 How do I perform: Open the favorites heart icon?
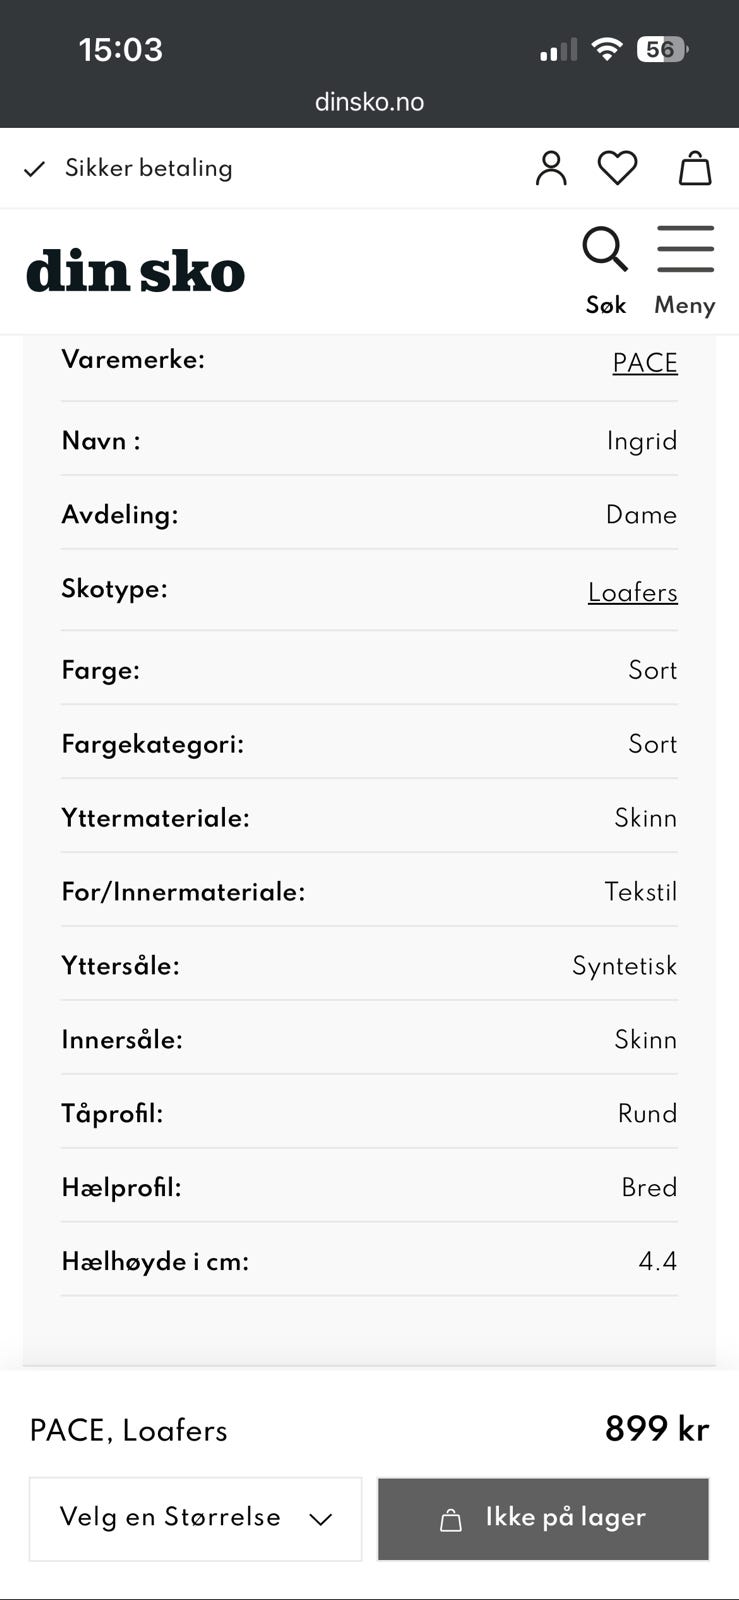coord(617,168)
